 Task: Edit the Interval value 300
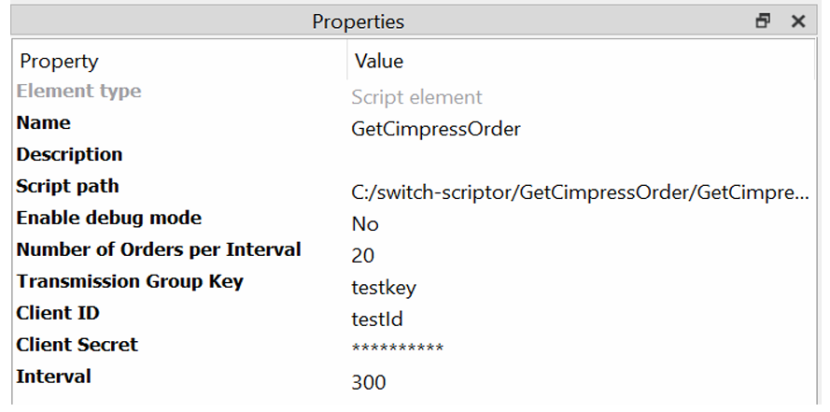point(369,382)
